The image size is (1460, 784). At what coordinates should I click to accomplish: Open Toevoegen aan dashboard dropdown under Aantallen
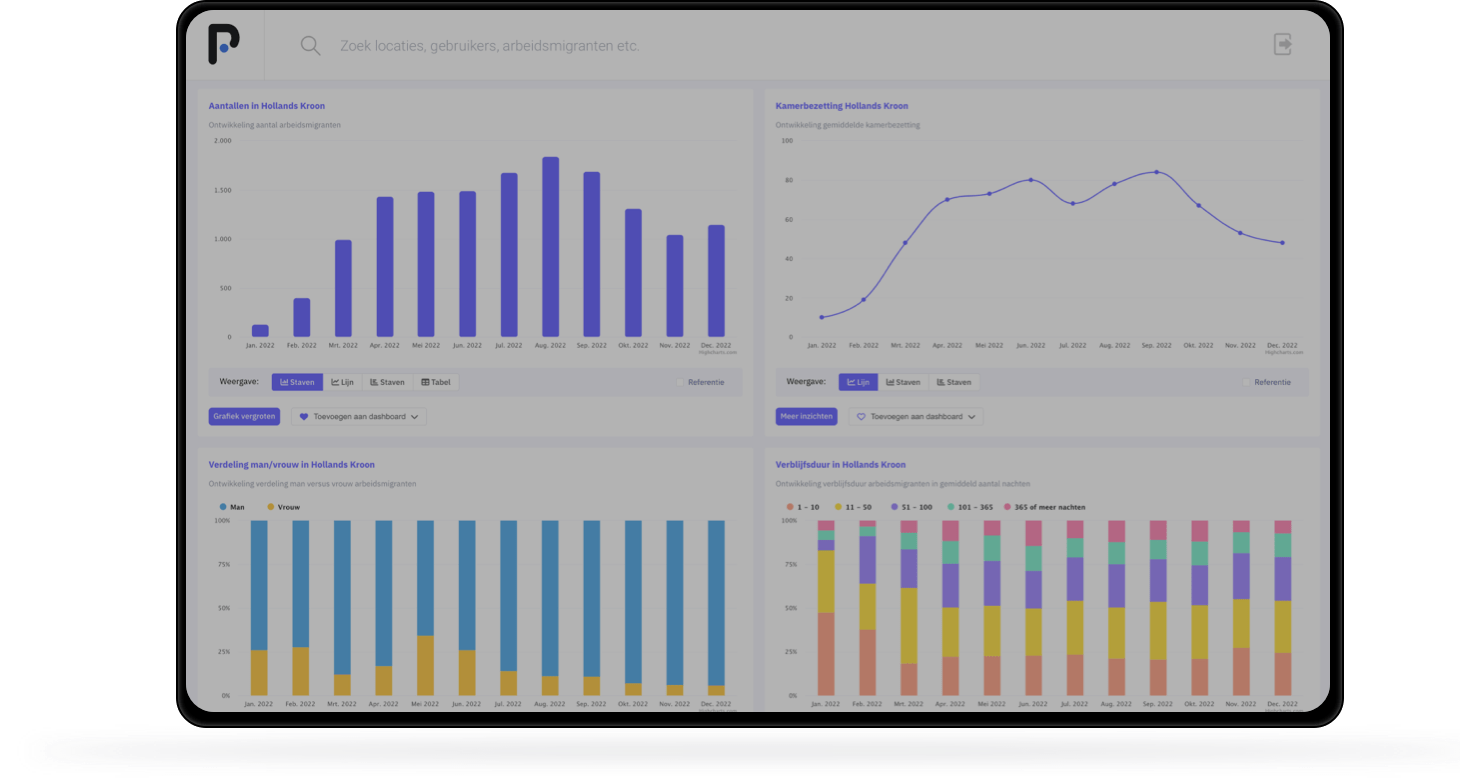(359, 416)
